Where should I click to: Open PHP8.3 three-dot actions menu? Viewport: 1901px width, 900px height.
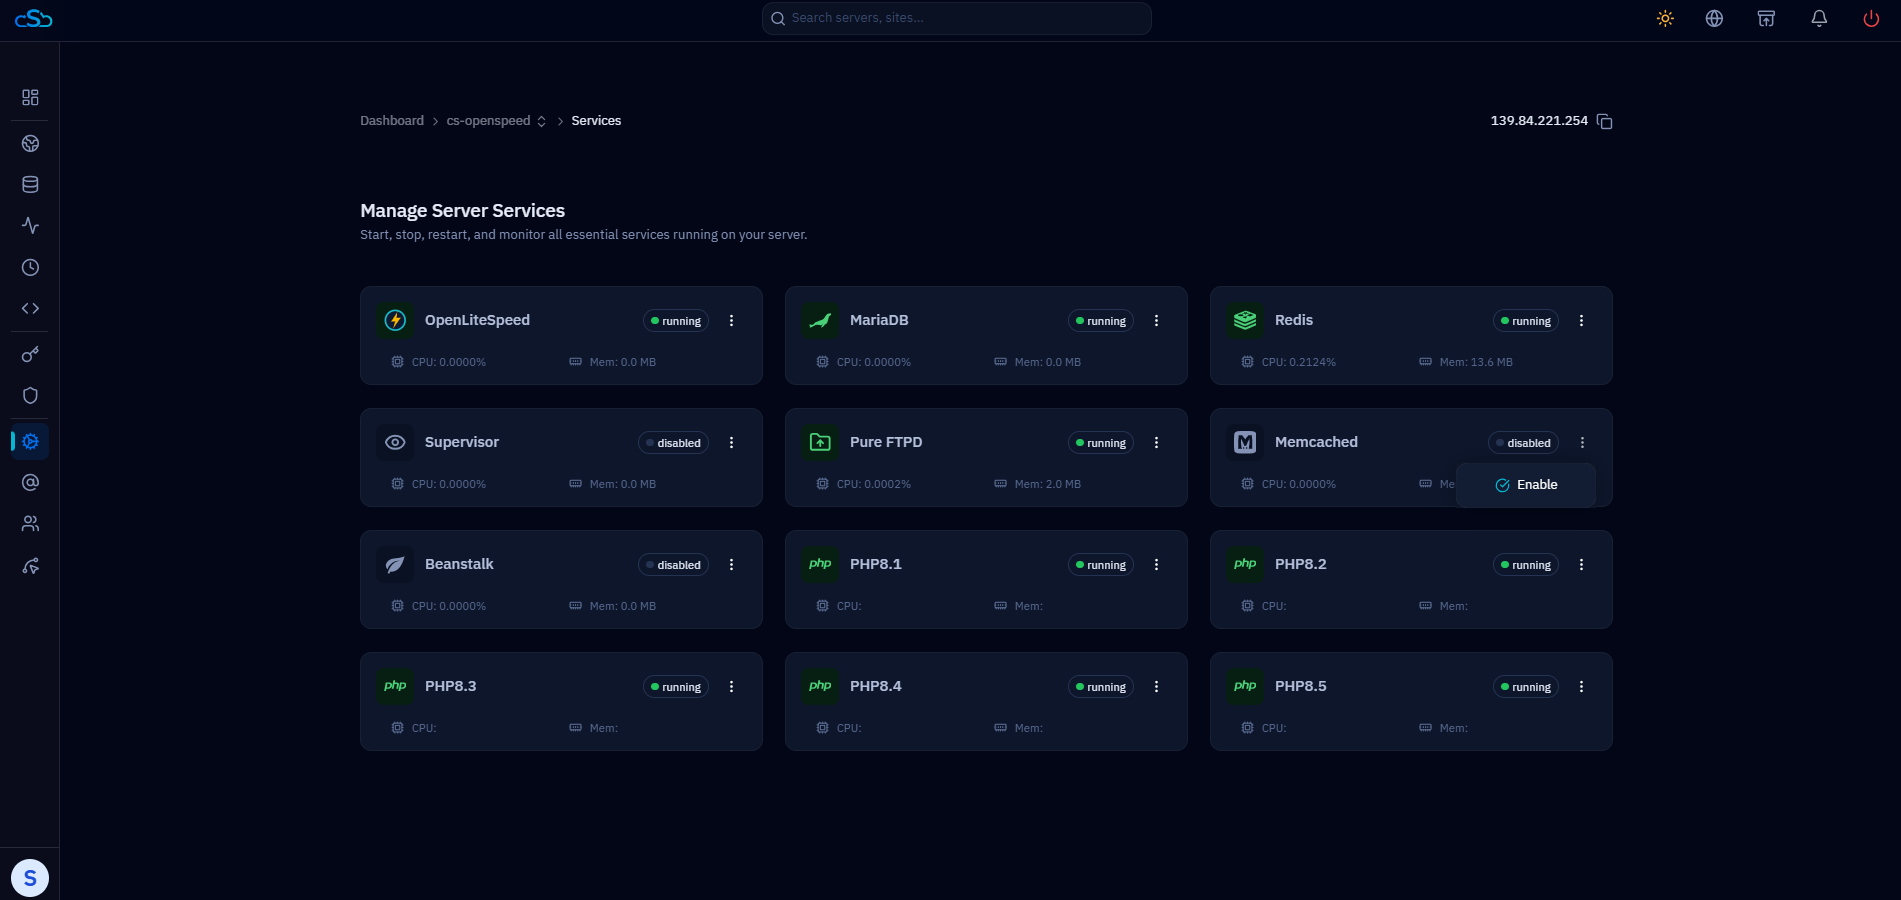click(731, 686)
